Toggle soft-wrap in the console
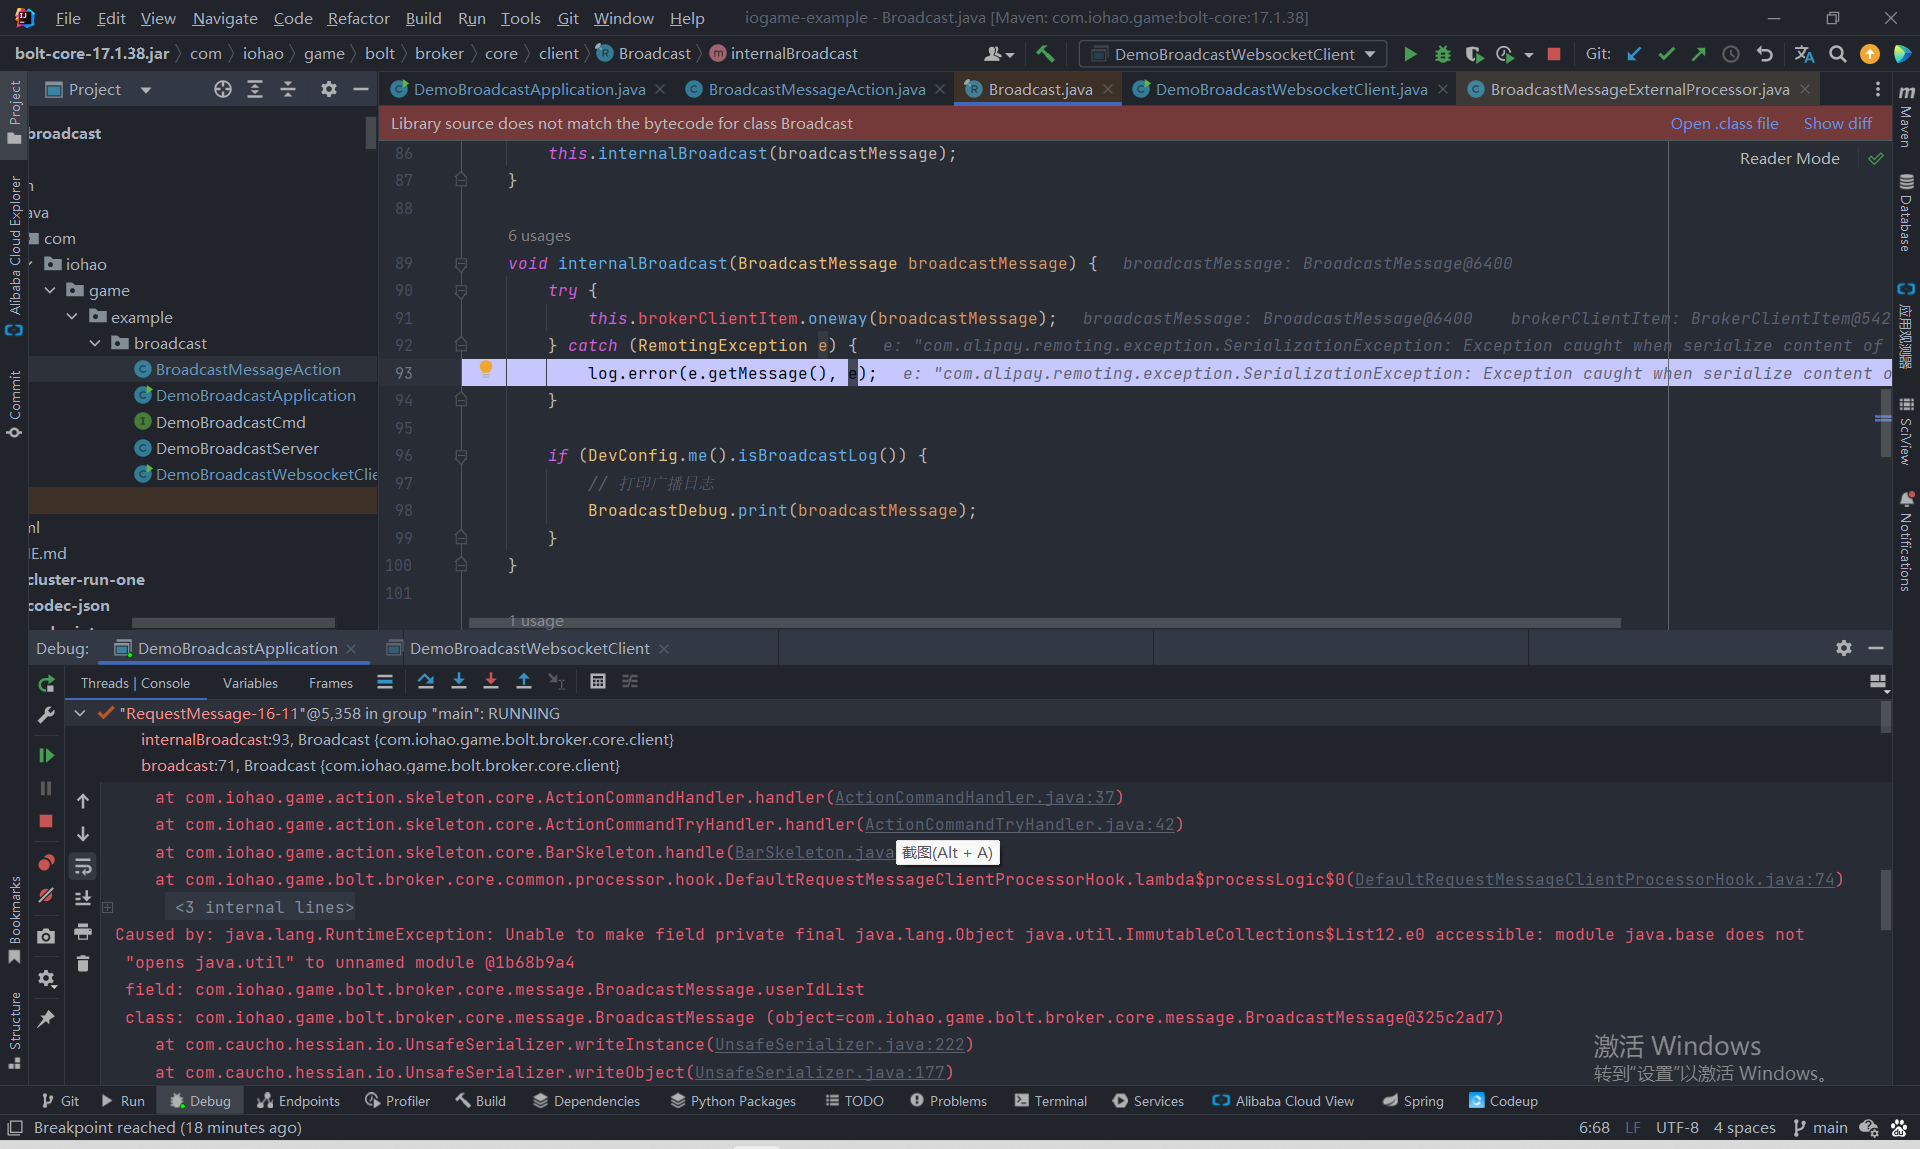The height and width of the screenshot is (1149, 1920). pyautogui.click(x=83, y=866)
